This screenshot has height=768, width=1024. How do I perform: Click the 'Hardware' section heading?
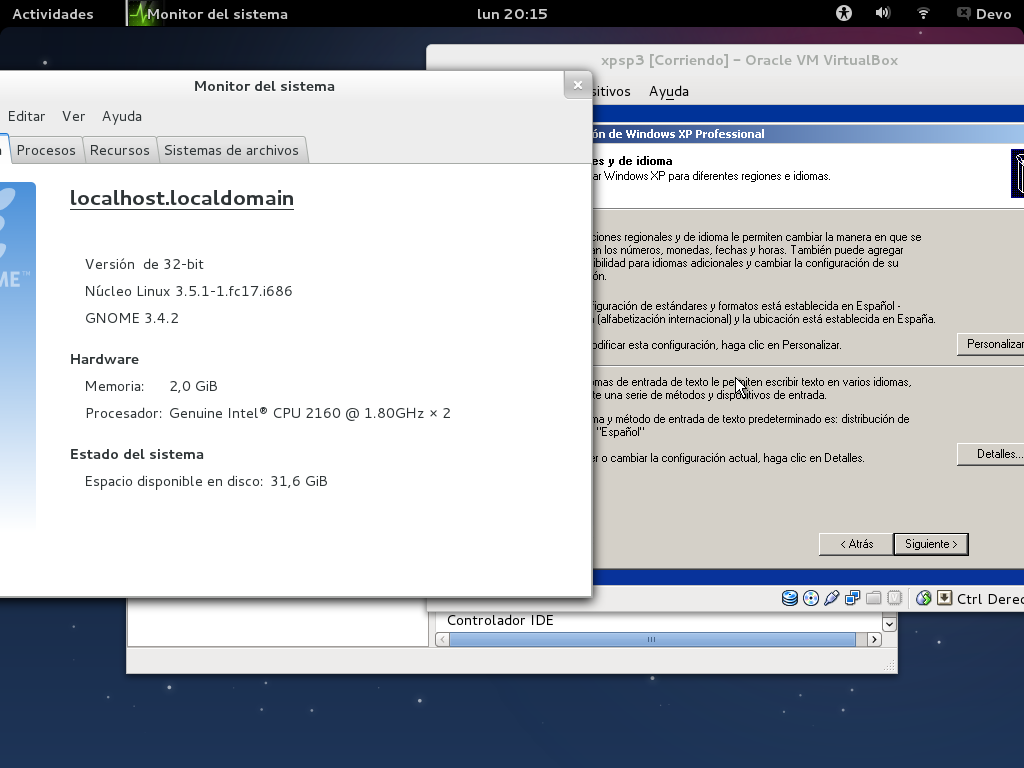(104, 359)
